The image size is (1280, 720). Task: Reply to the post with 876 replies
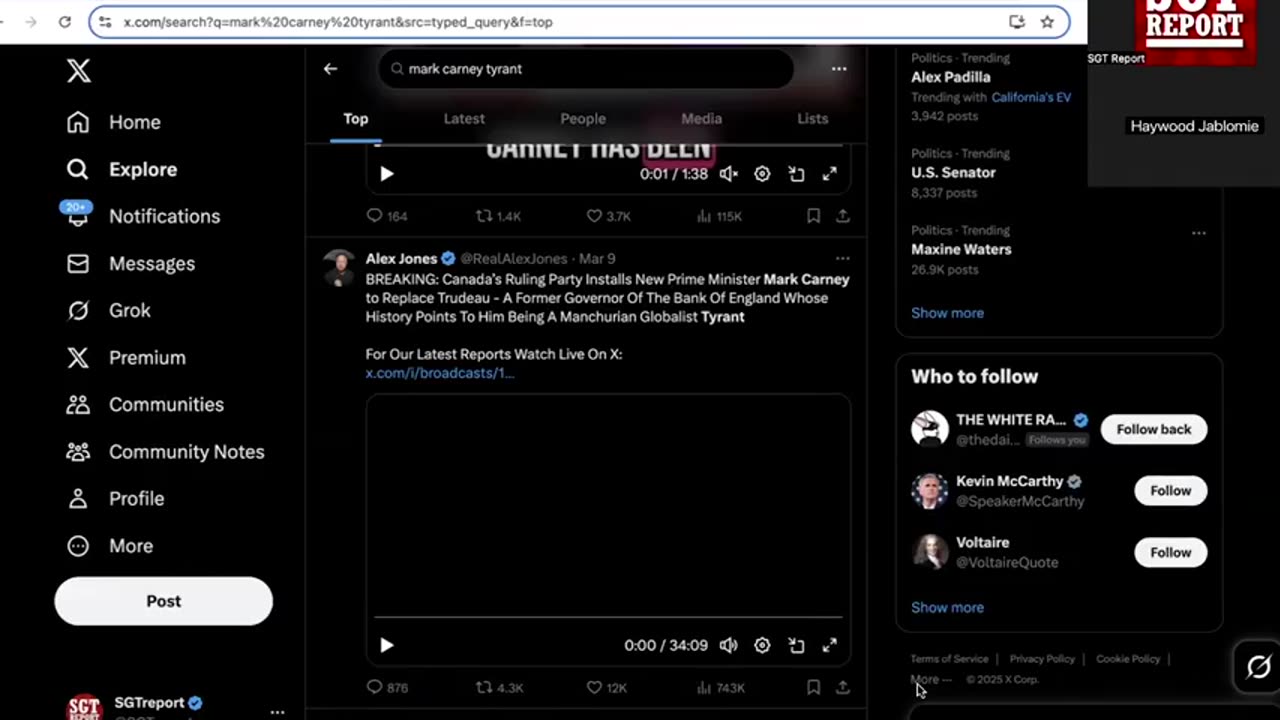(x=386, y=688)
